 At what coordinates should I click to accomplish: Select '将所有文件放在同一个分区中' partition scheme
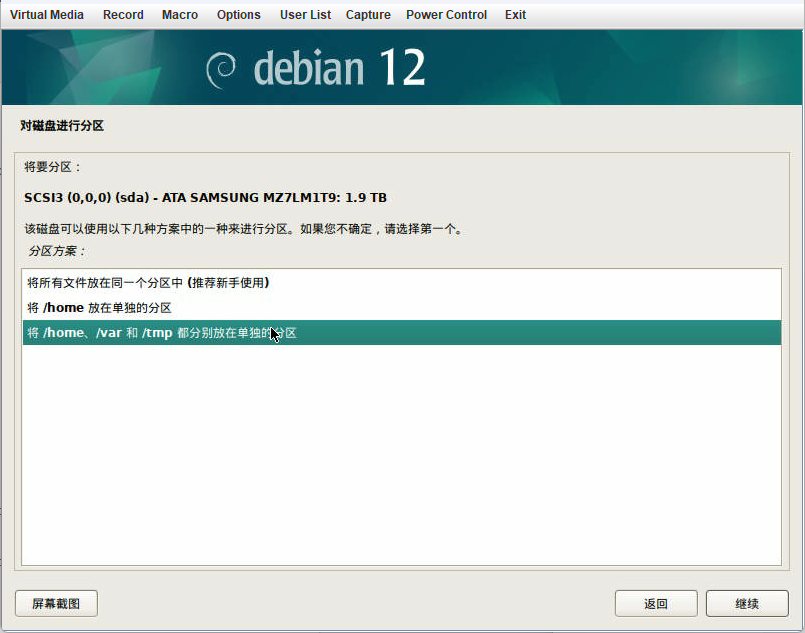coord(401,283)
